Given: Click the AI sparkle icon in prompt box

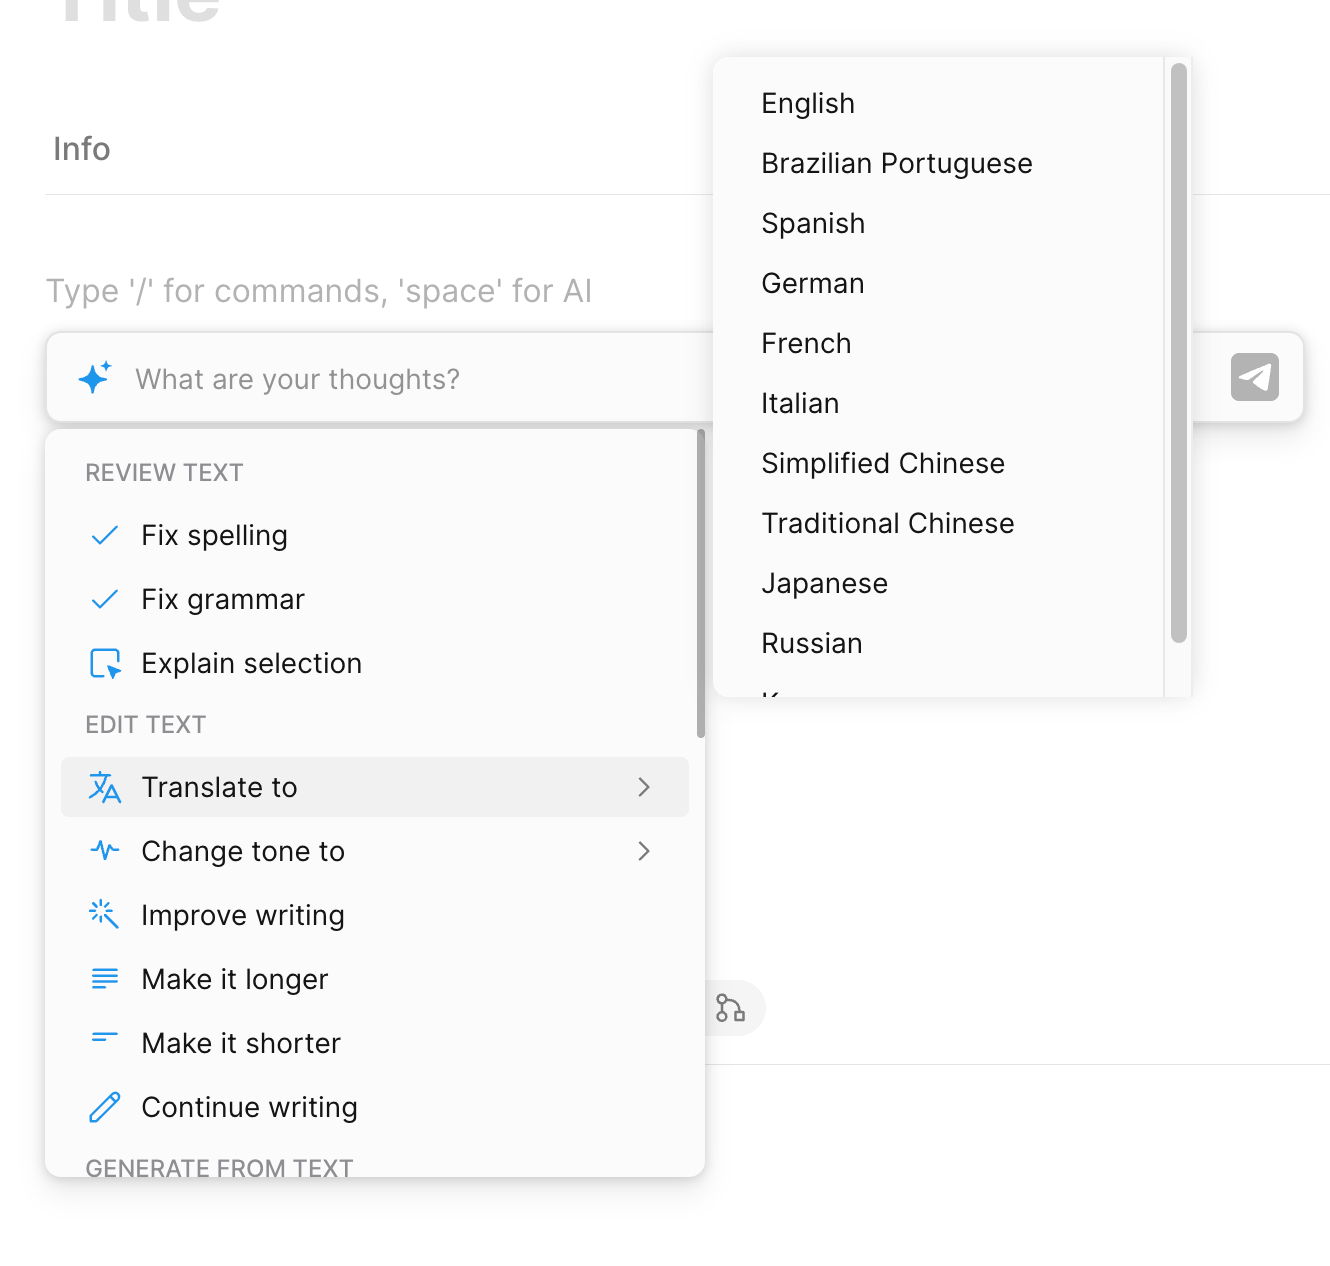Looking at the screenshot, I should [x=95, y=378].
